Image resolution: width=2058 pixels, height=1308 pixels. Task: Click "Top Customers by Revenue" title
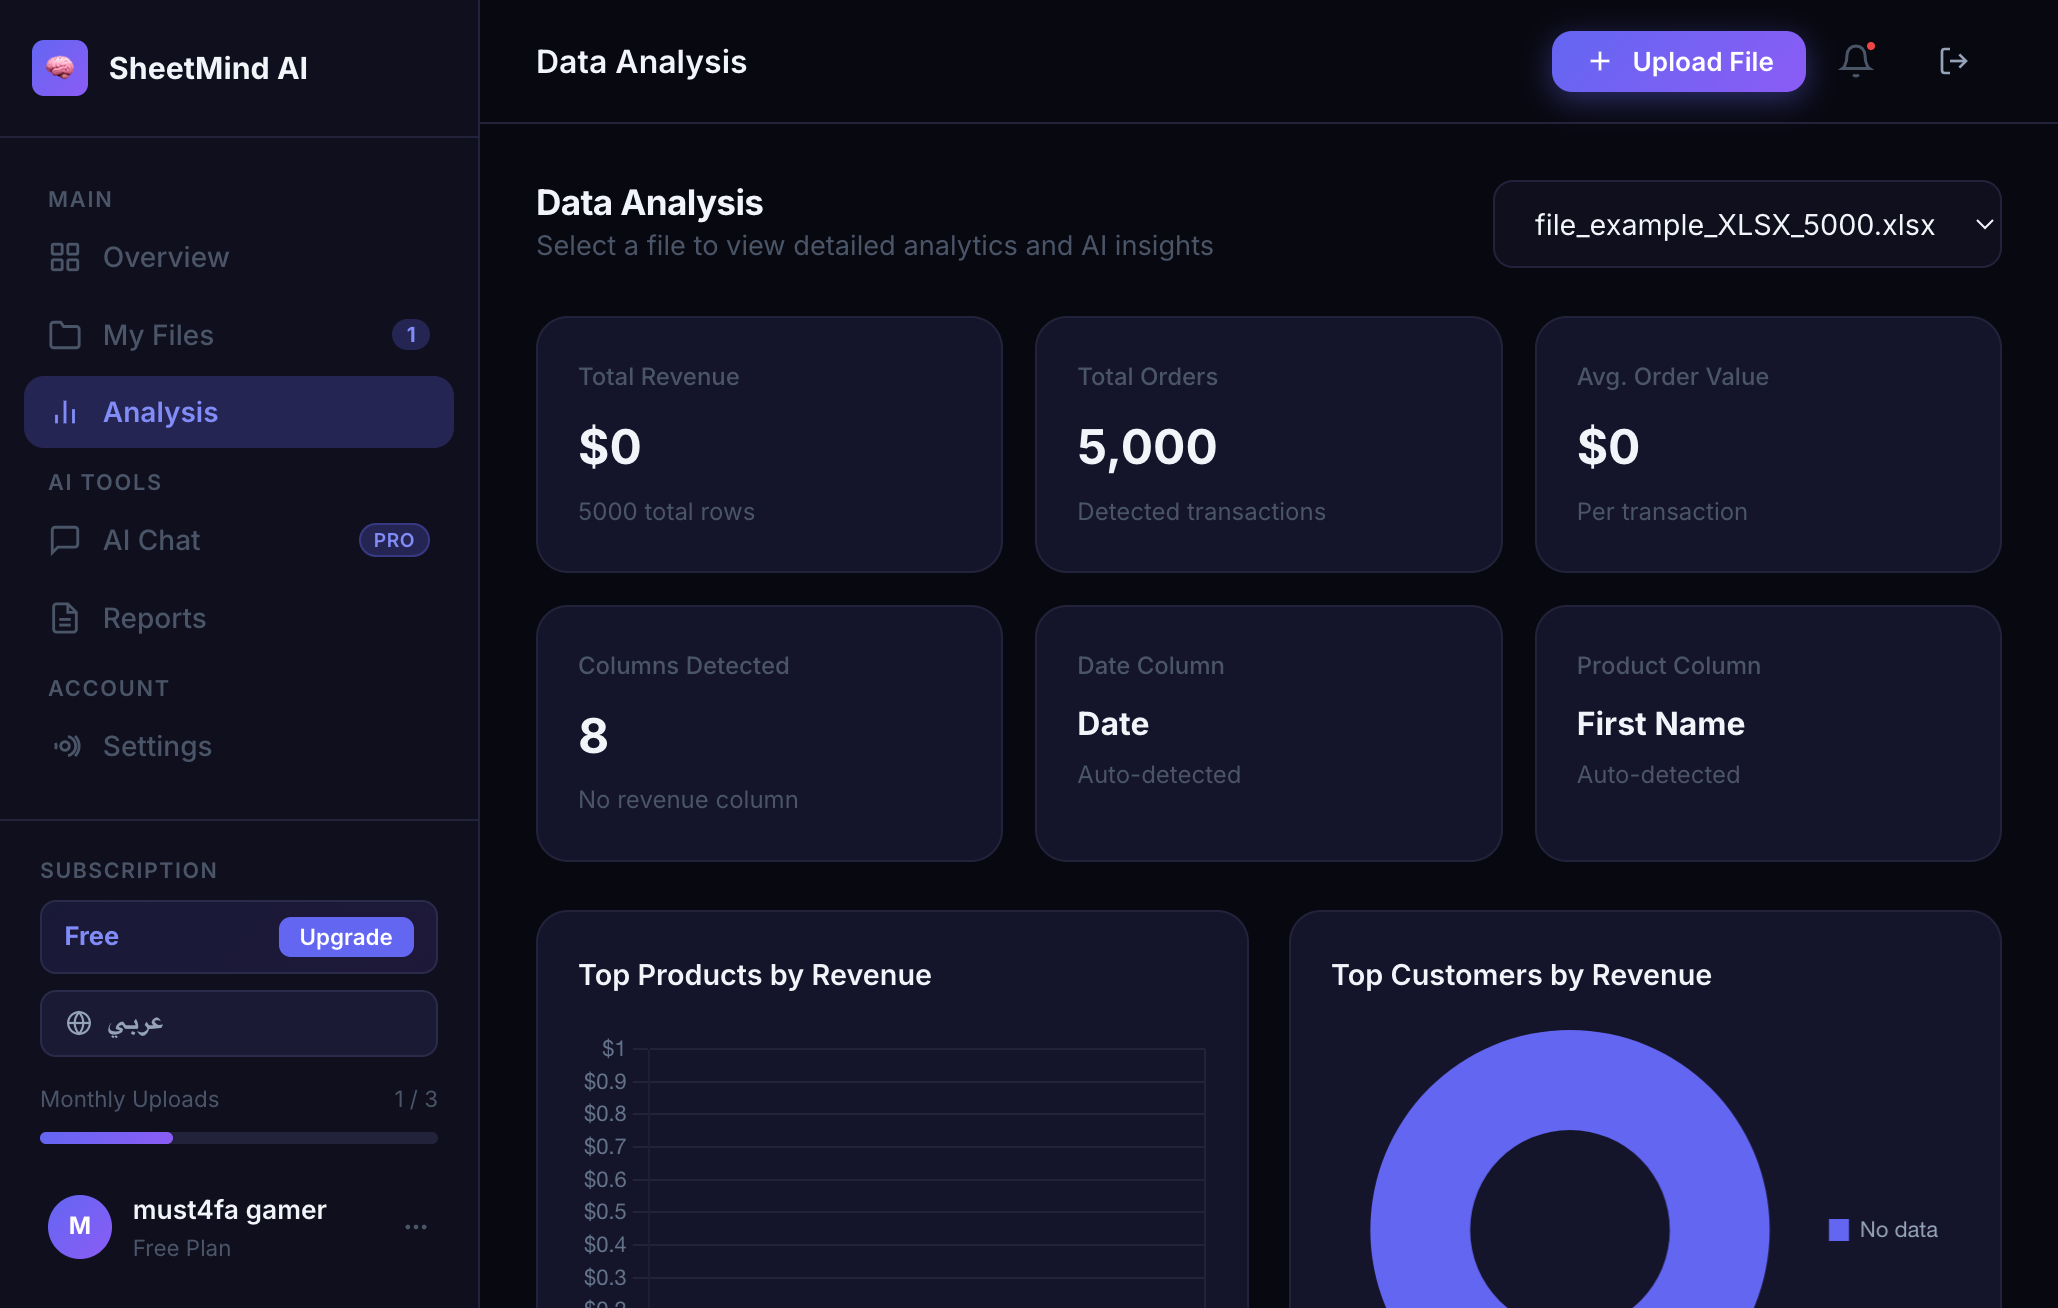tap(1521, 975)
